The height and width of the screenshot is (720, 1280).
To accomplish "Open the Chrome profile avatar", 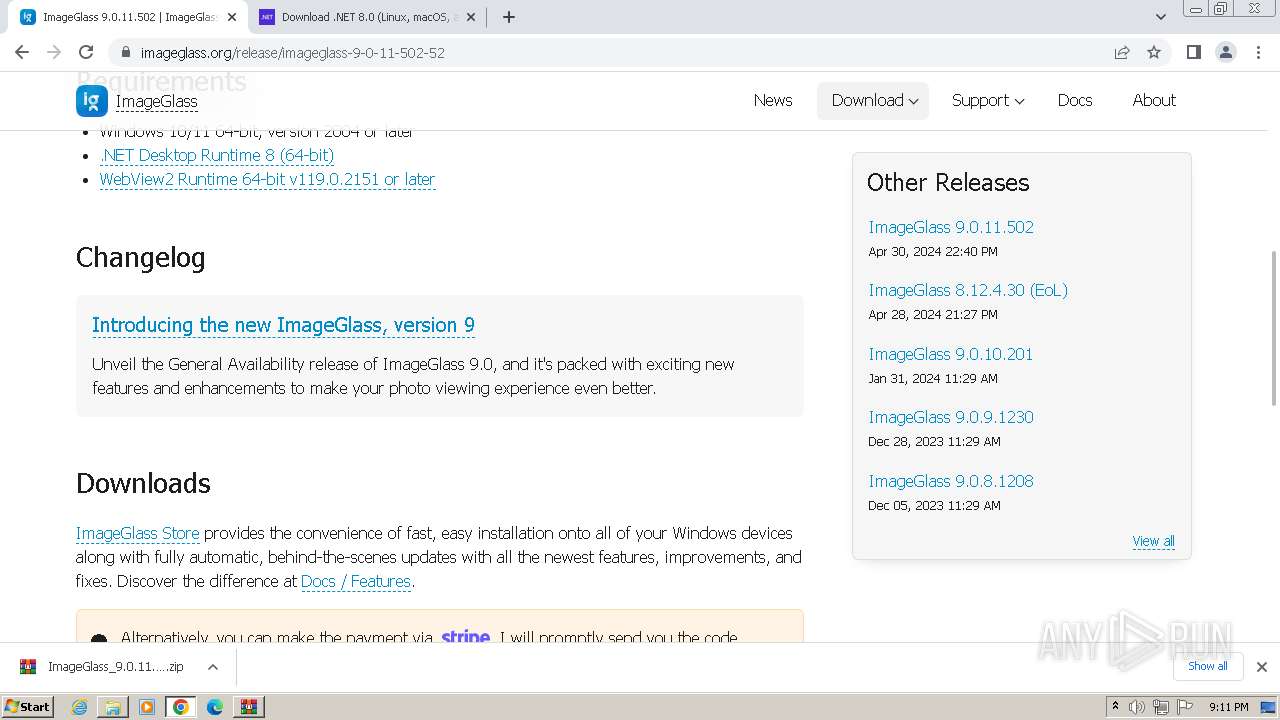I will coord(1226,52).
